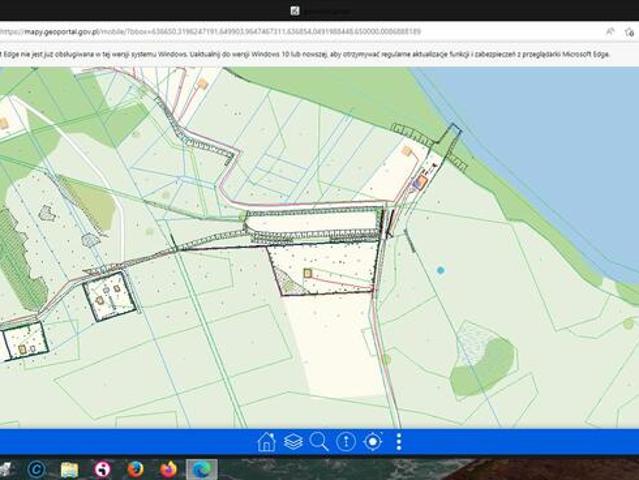Viewport: 639px width, 480px height.
Task: Click the info/north arrow circle icon
Action: click(x=346, y=442)
